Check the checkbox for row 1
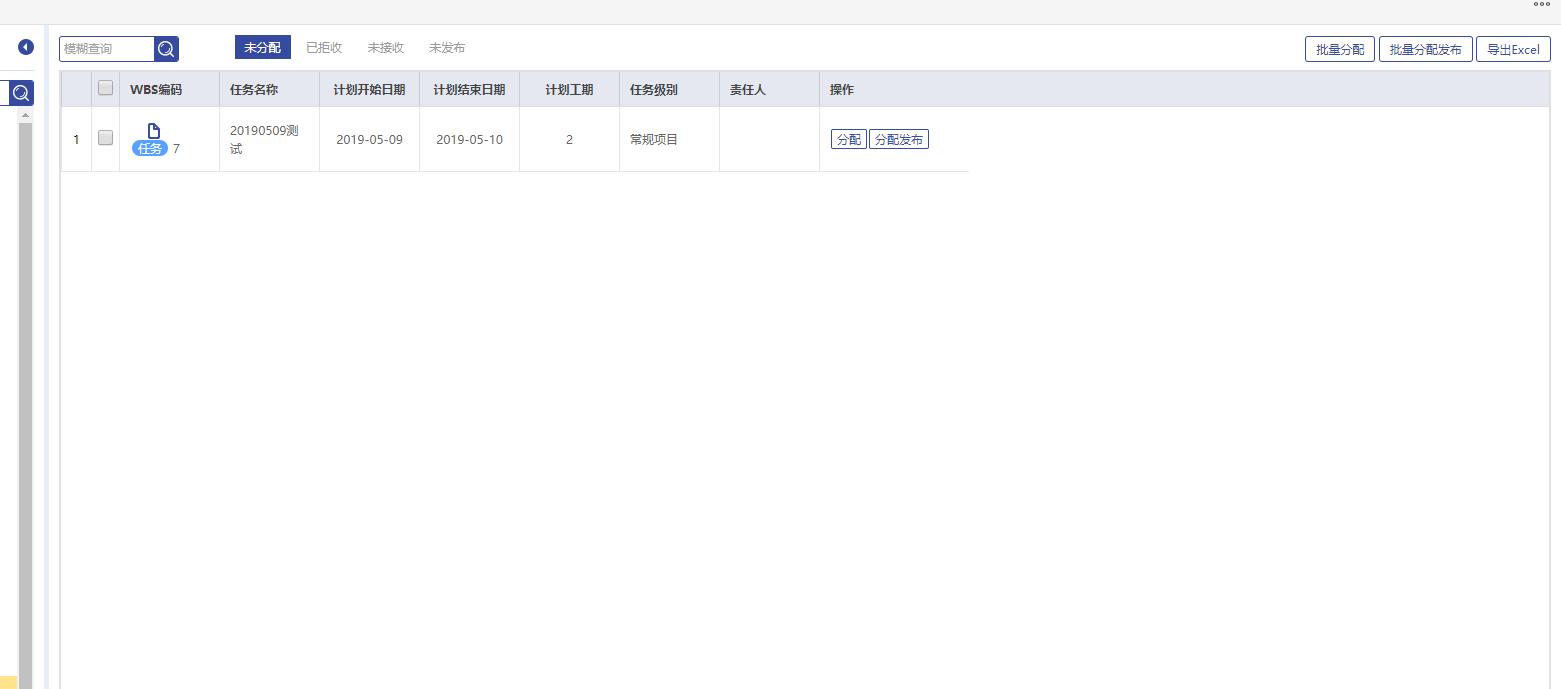The height and width of the screenshot is (689, 1561). click(105, 138)
